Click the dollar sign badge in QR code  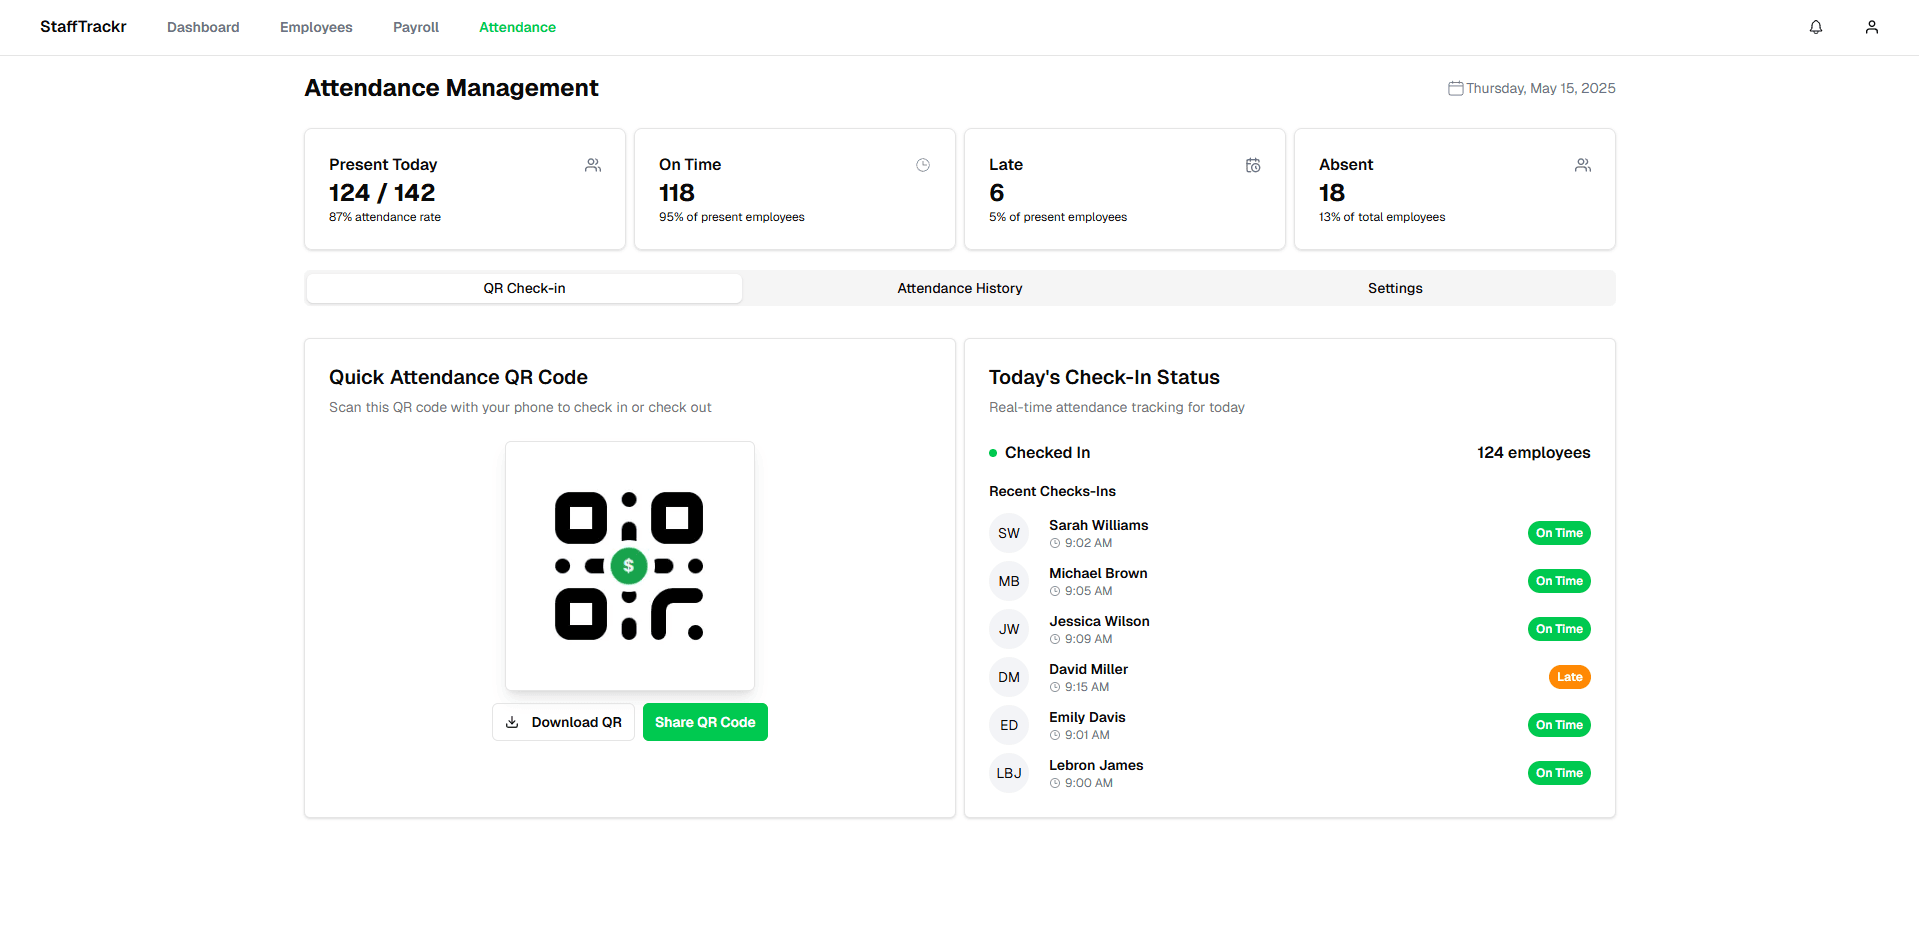pos(629,566)
